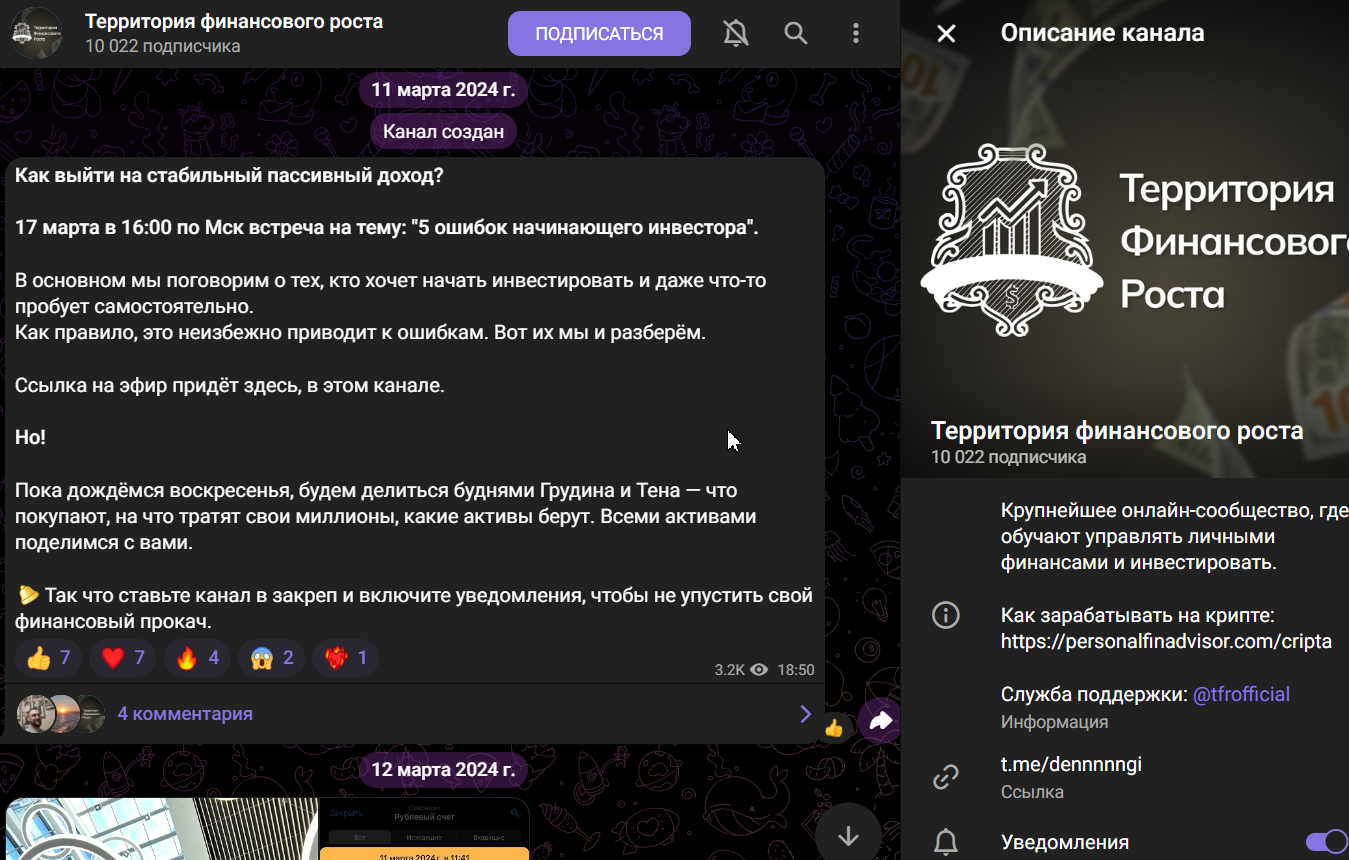
Task: Click the Описание канала panel title
Action: 1102,33
